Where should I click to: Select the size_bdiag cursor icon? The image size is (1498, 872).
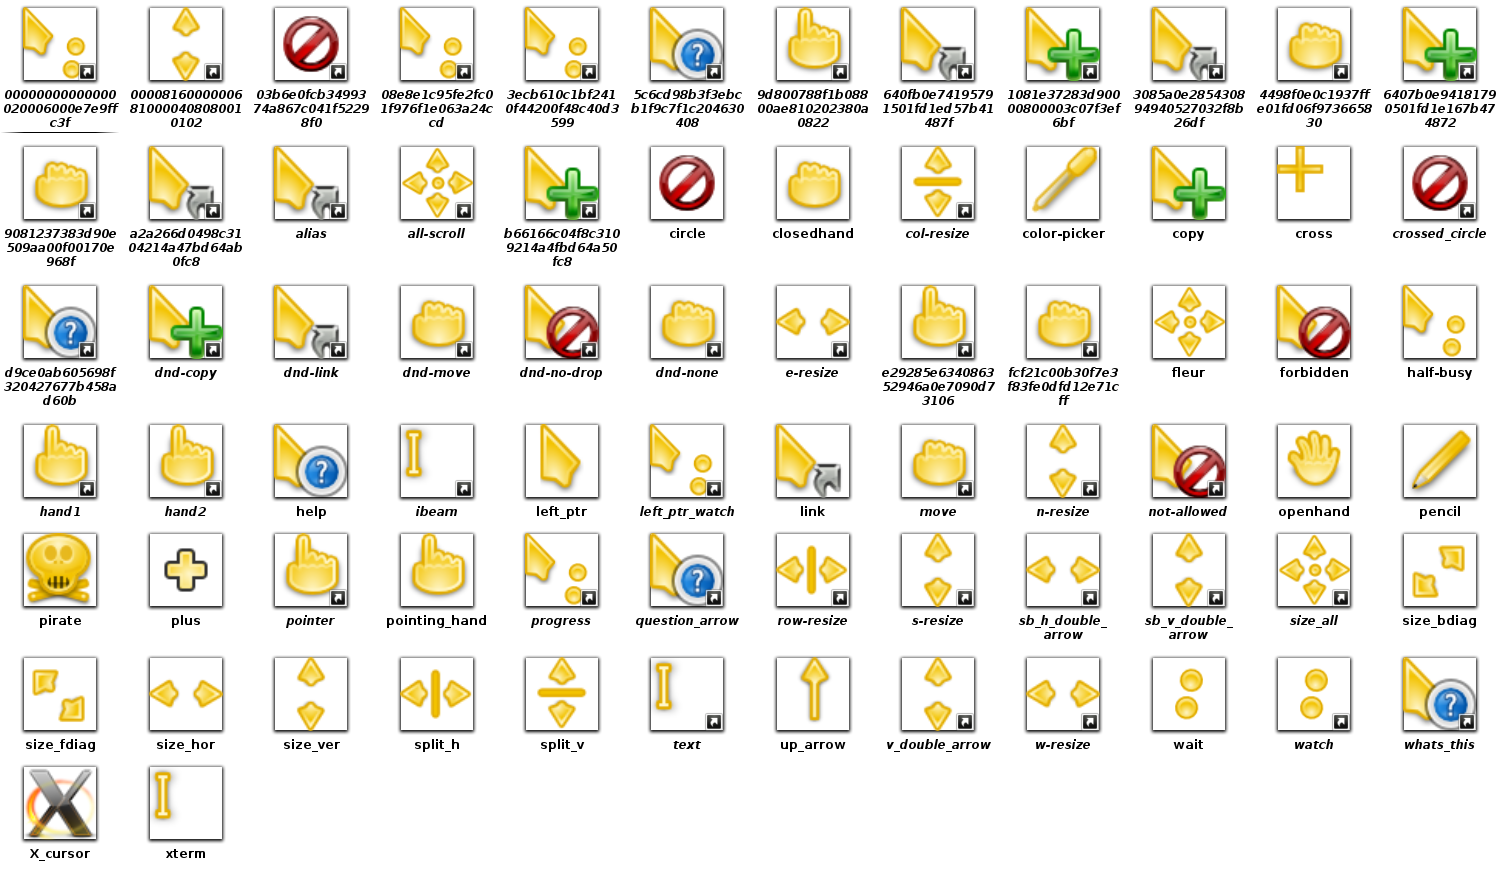(1440, 570)
